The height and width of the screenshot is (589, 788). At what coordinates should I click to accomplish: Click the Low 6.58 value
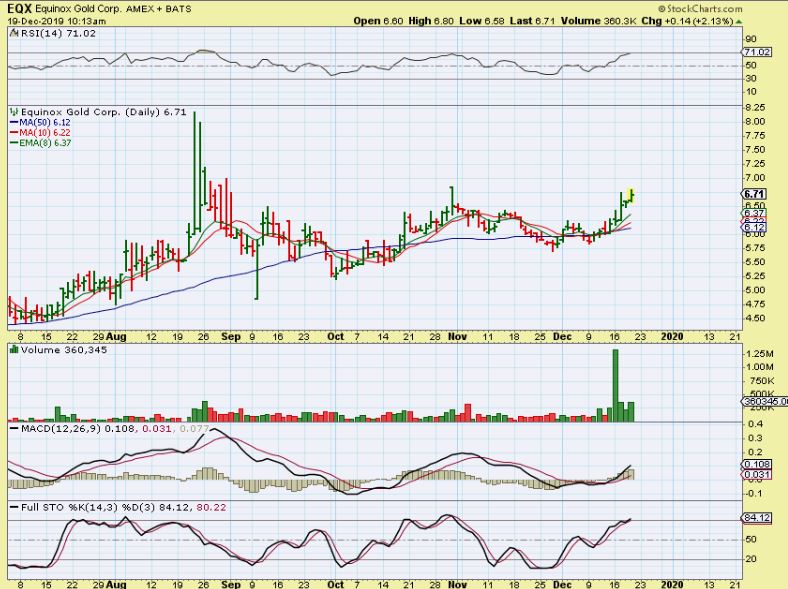click(481, 21)
